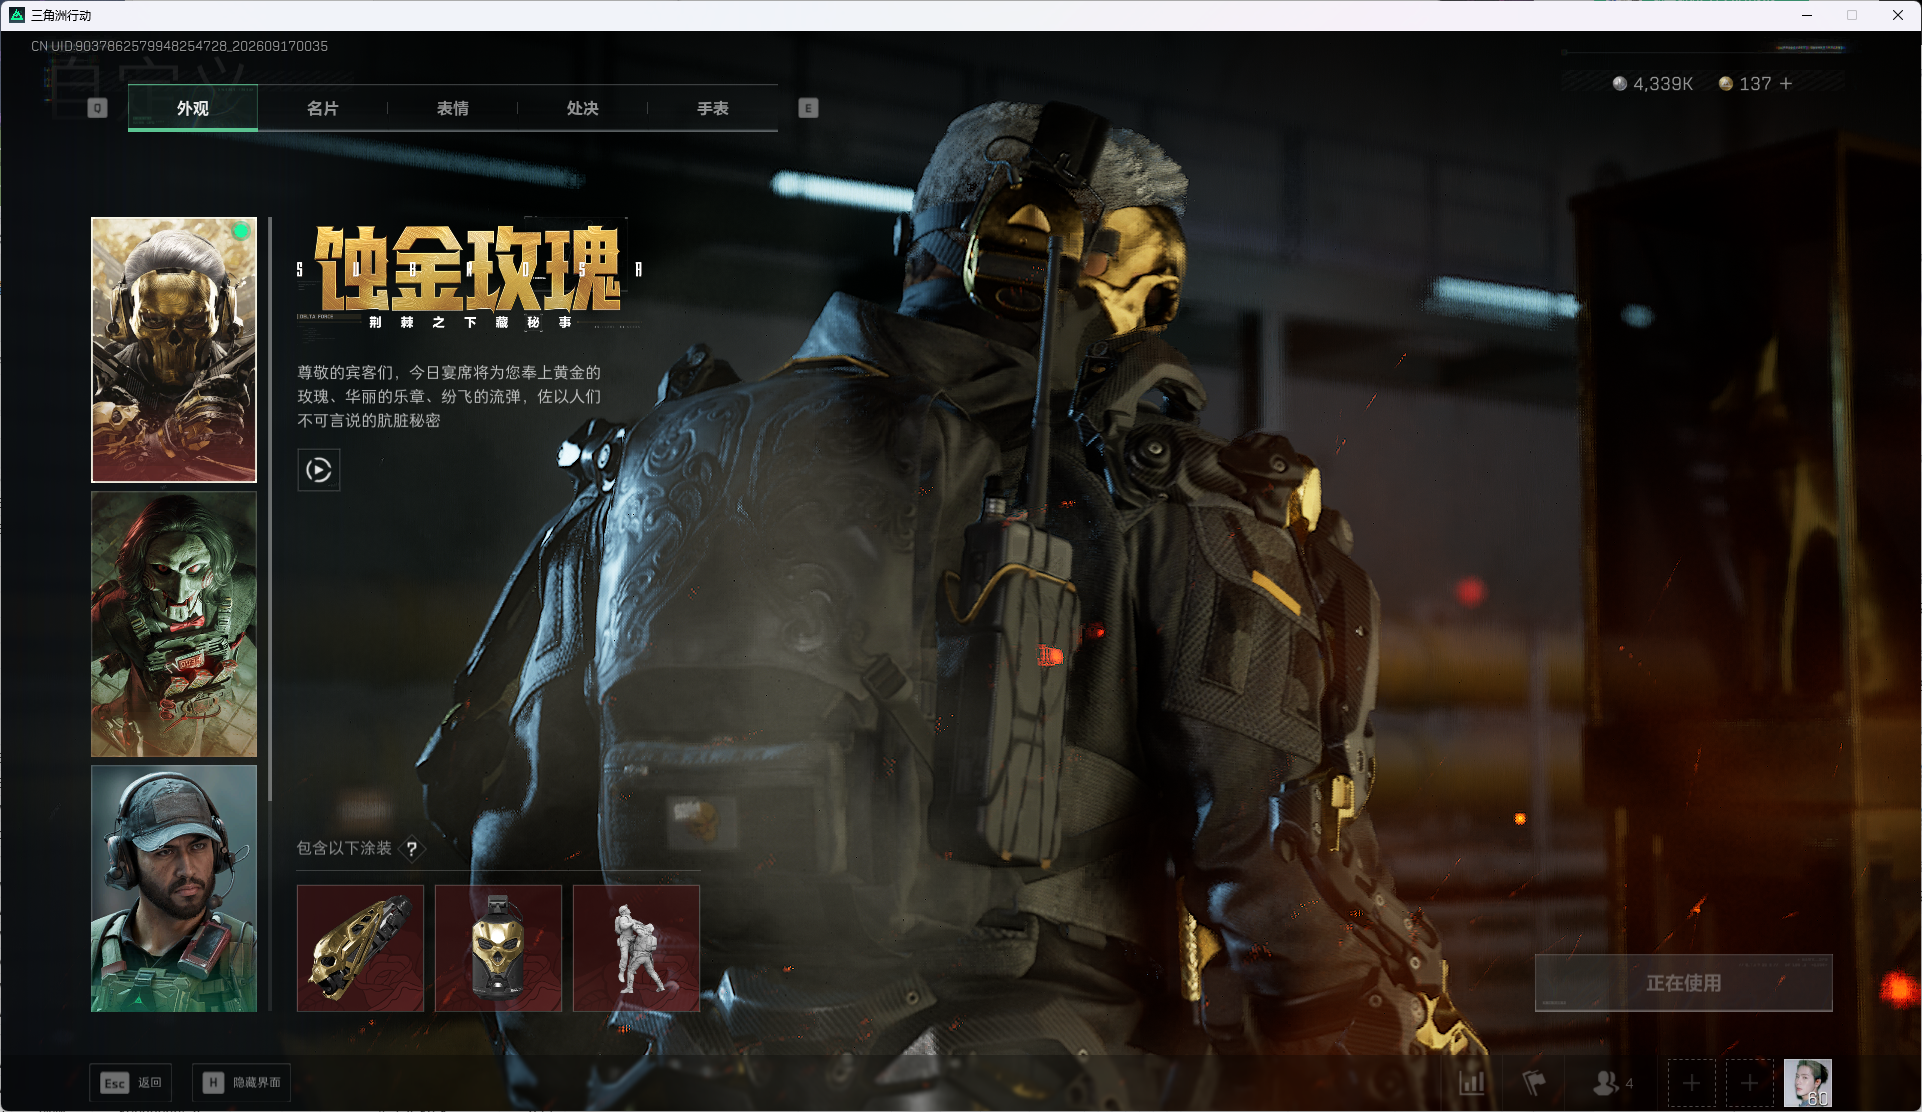Go to the 处决 tab
This screenshot has width=1922, height=1112.
(x=582, y=108)
